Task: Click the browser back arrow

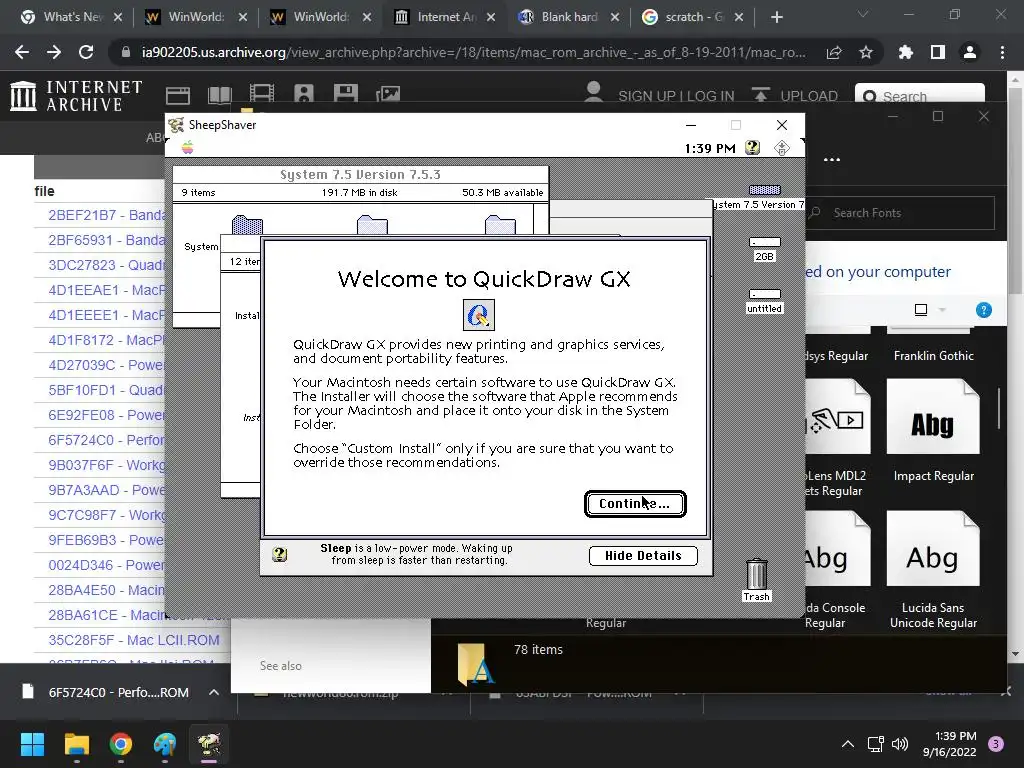Action: (22, 52)
